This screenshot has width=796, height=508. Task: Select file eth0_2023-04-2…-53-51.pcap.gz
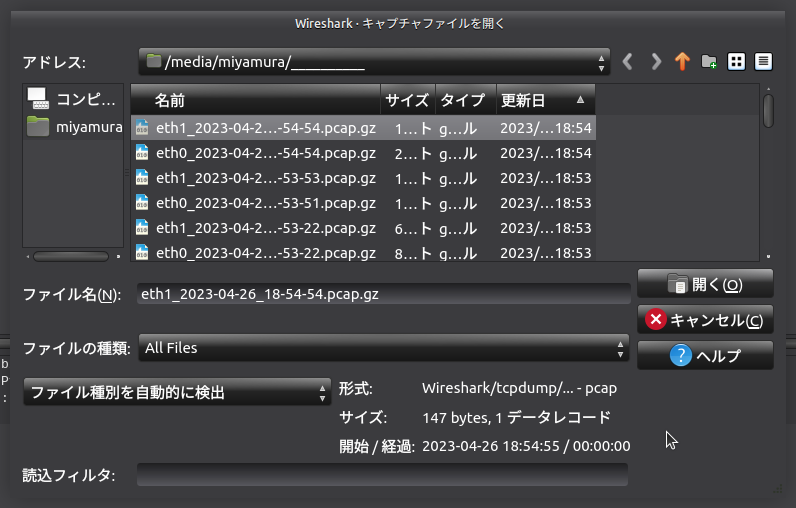click(266, 203)
